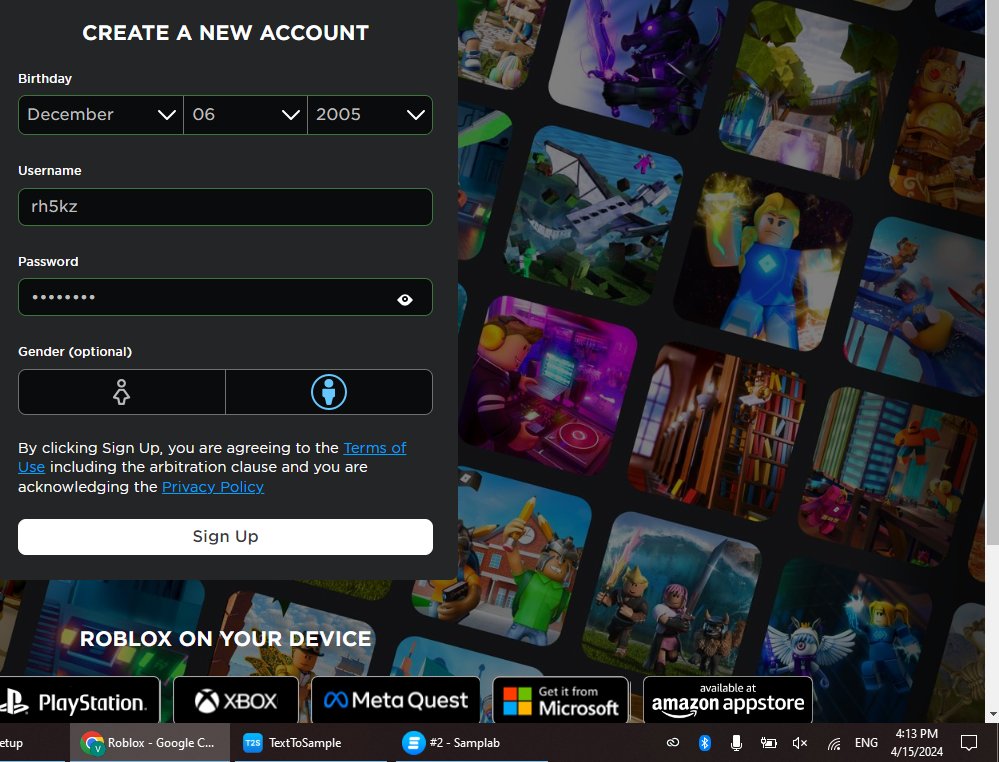The width and height of the screenshot is (999, 762).
Task: Open the notifications center icon
Action: tap(968, 743)
